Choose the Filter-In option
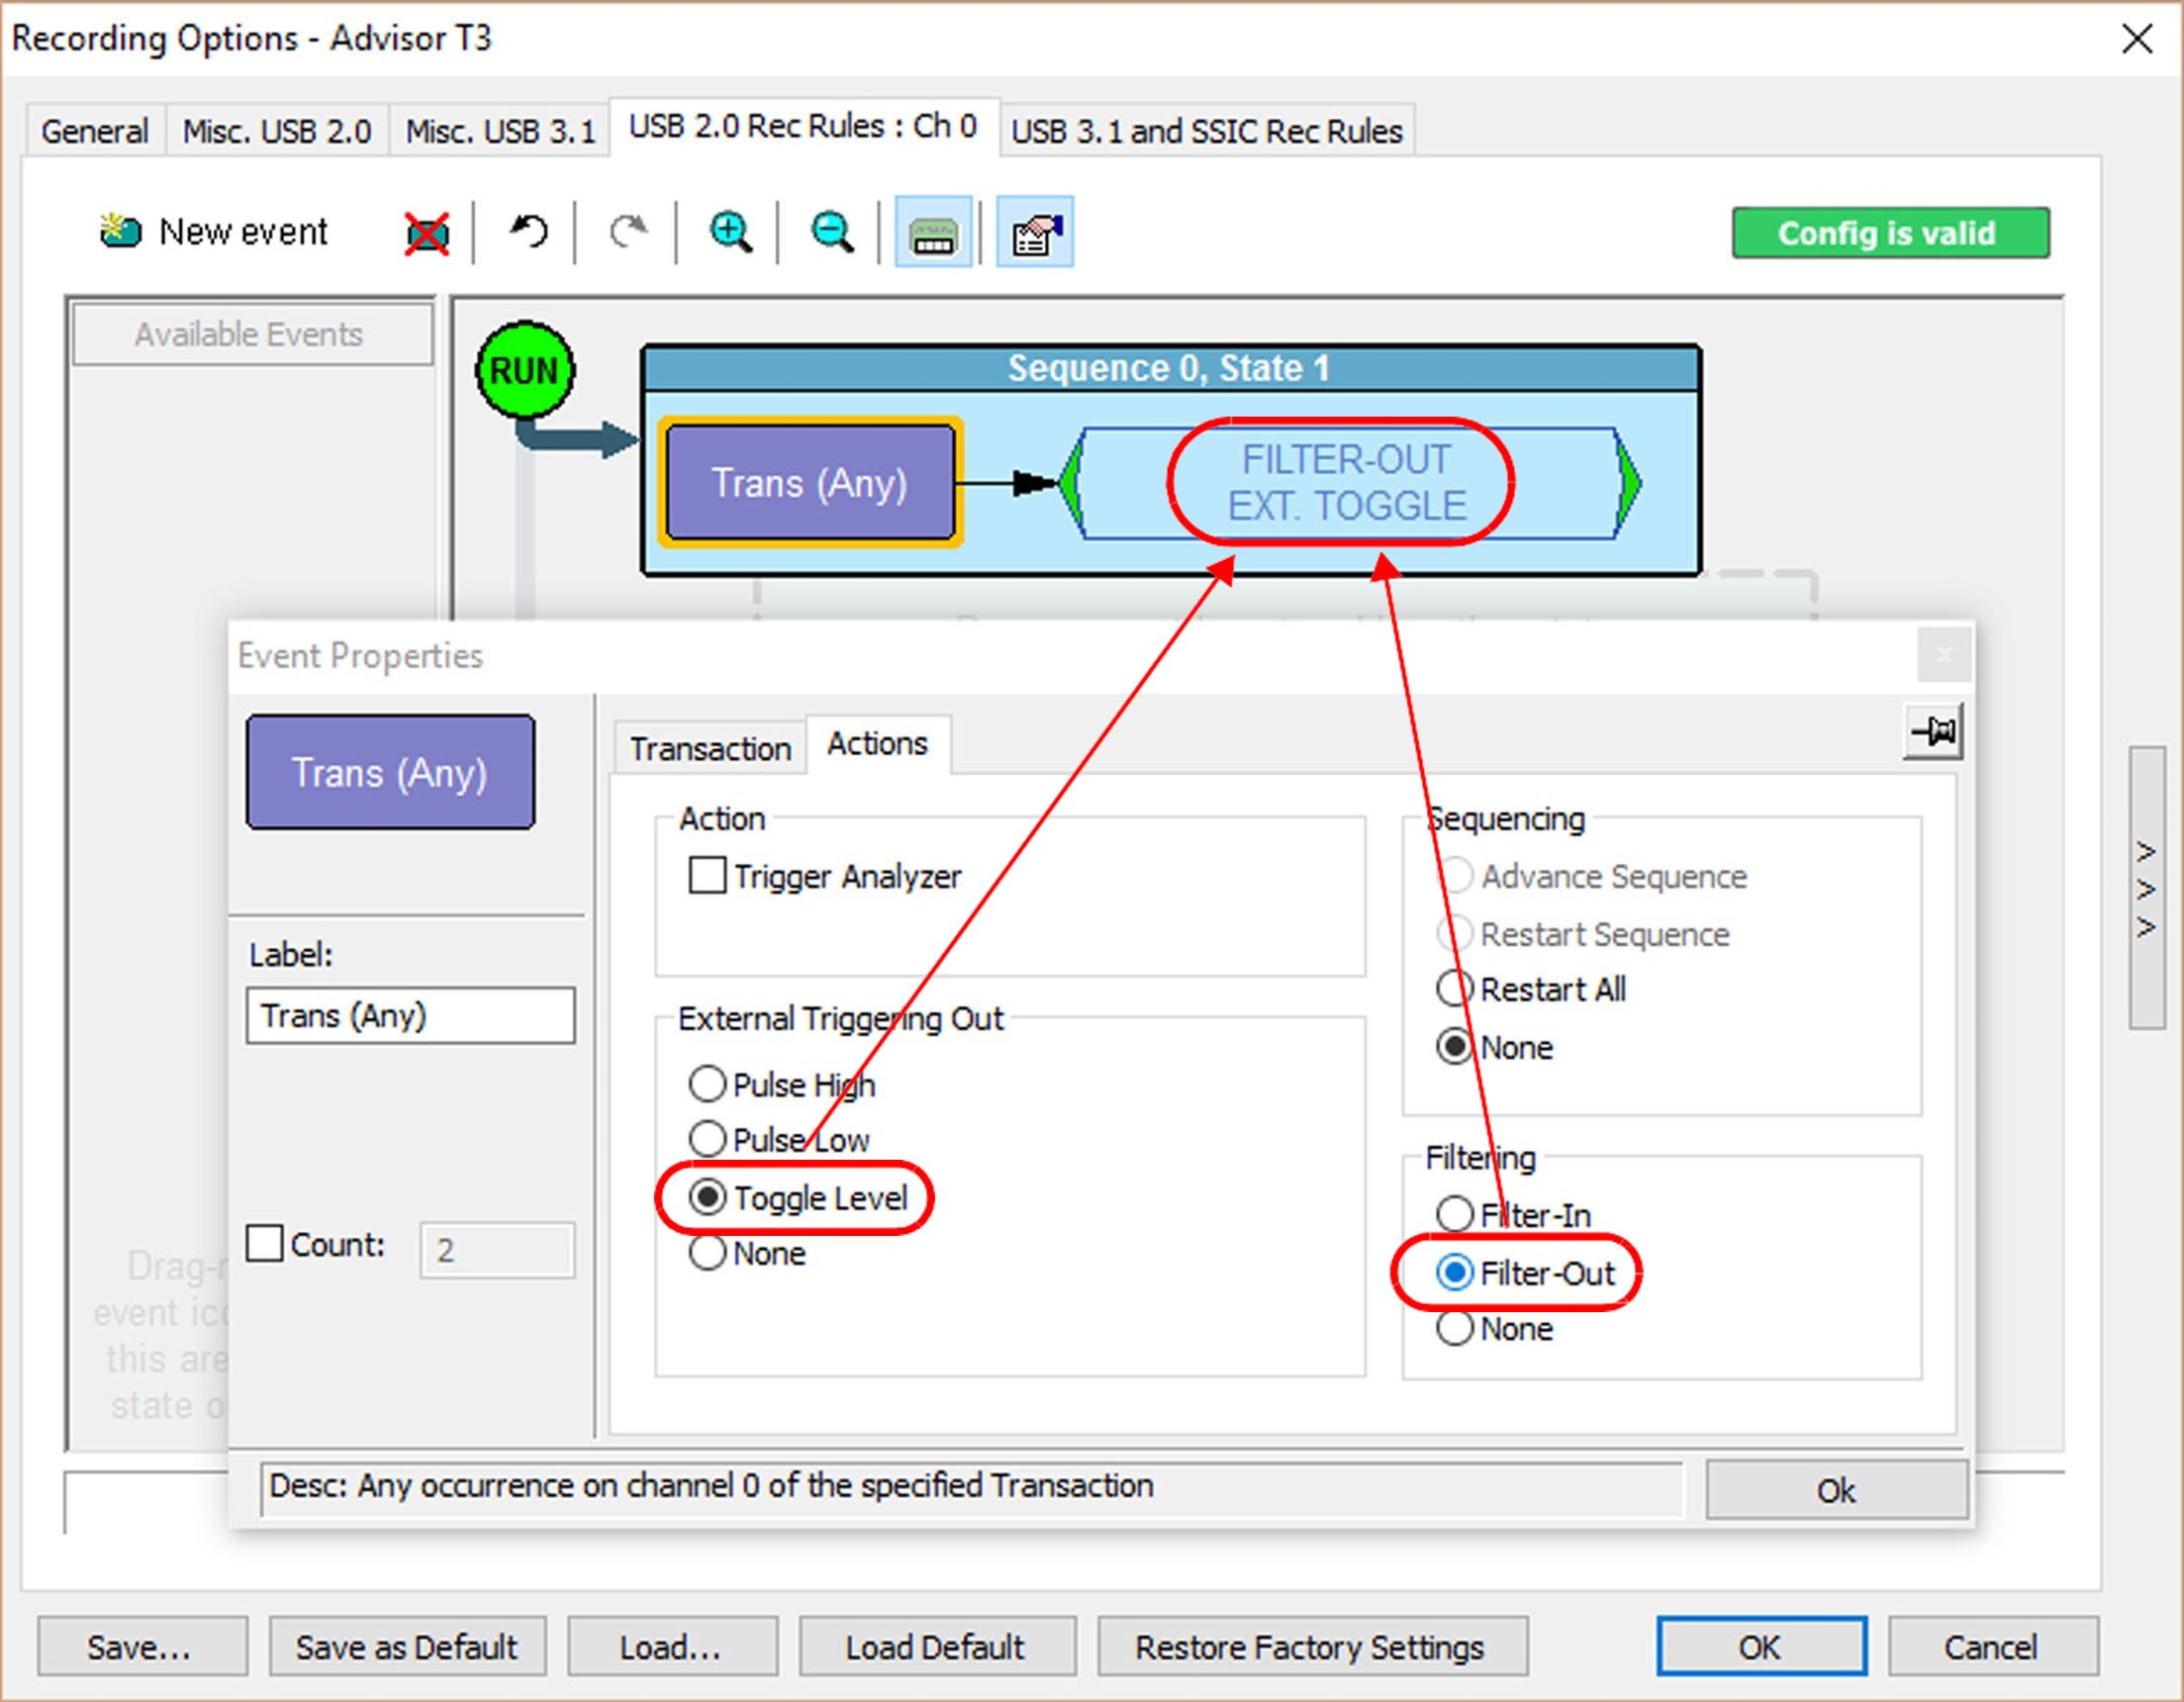 (1454, 1215)
